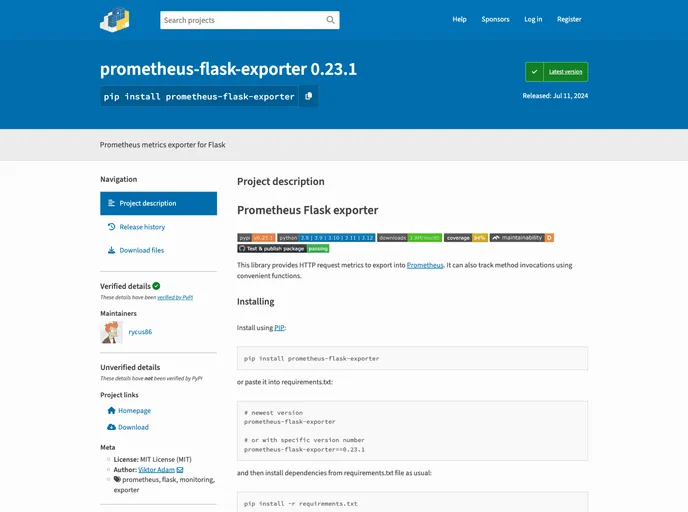Go to Log in
This screenshot has width=688, height=512.
[533, 19]
